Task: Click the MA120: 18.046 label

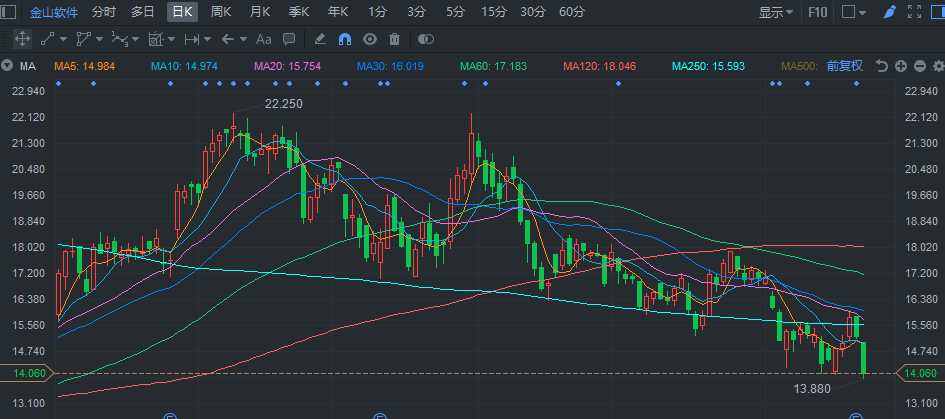Action: 599,66
